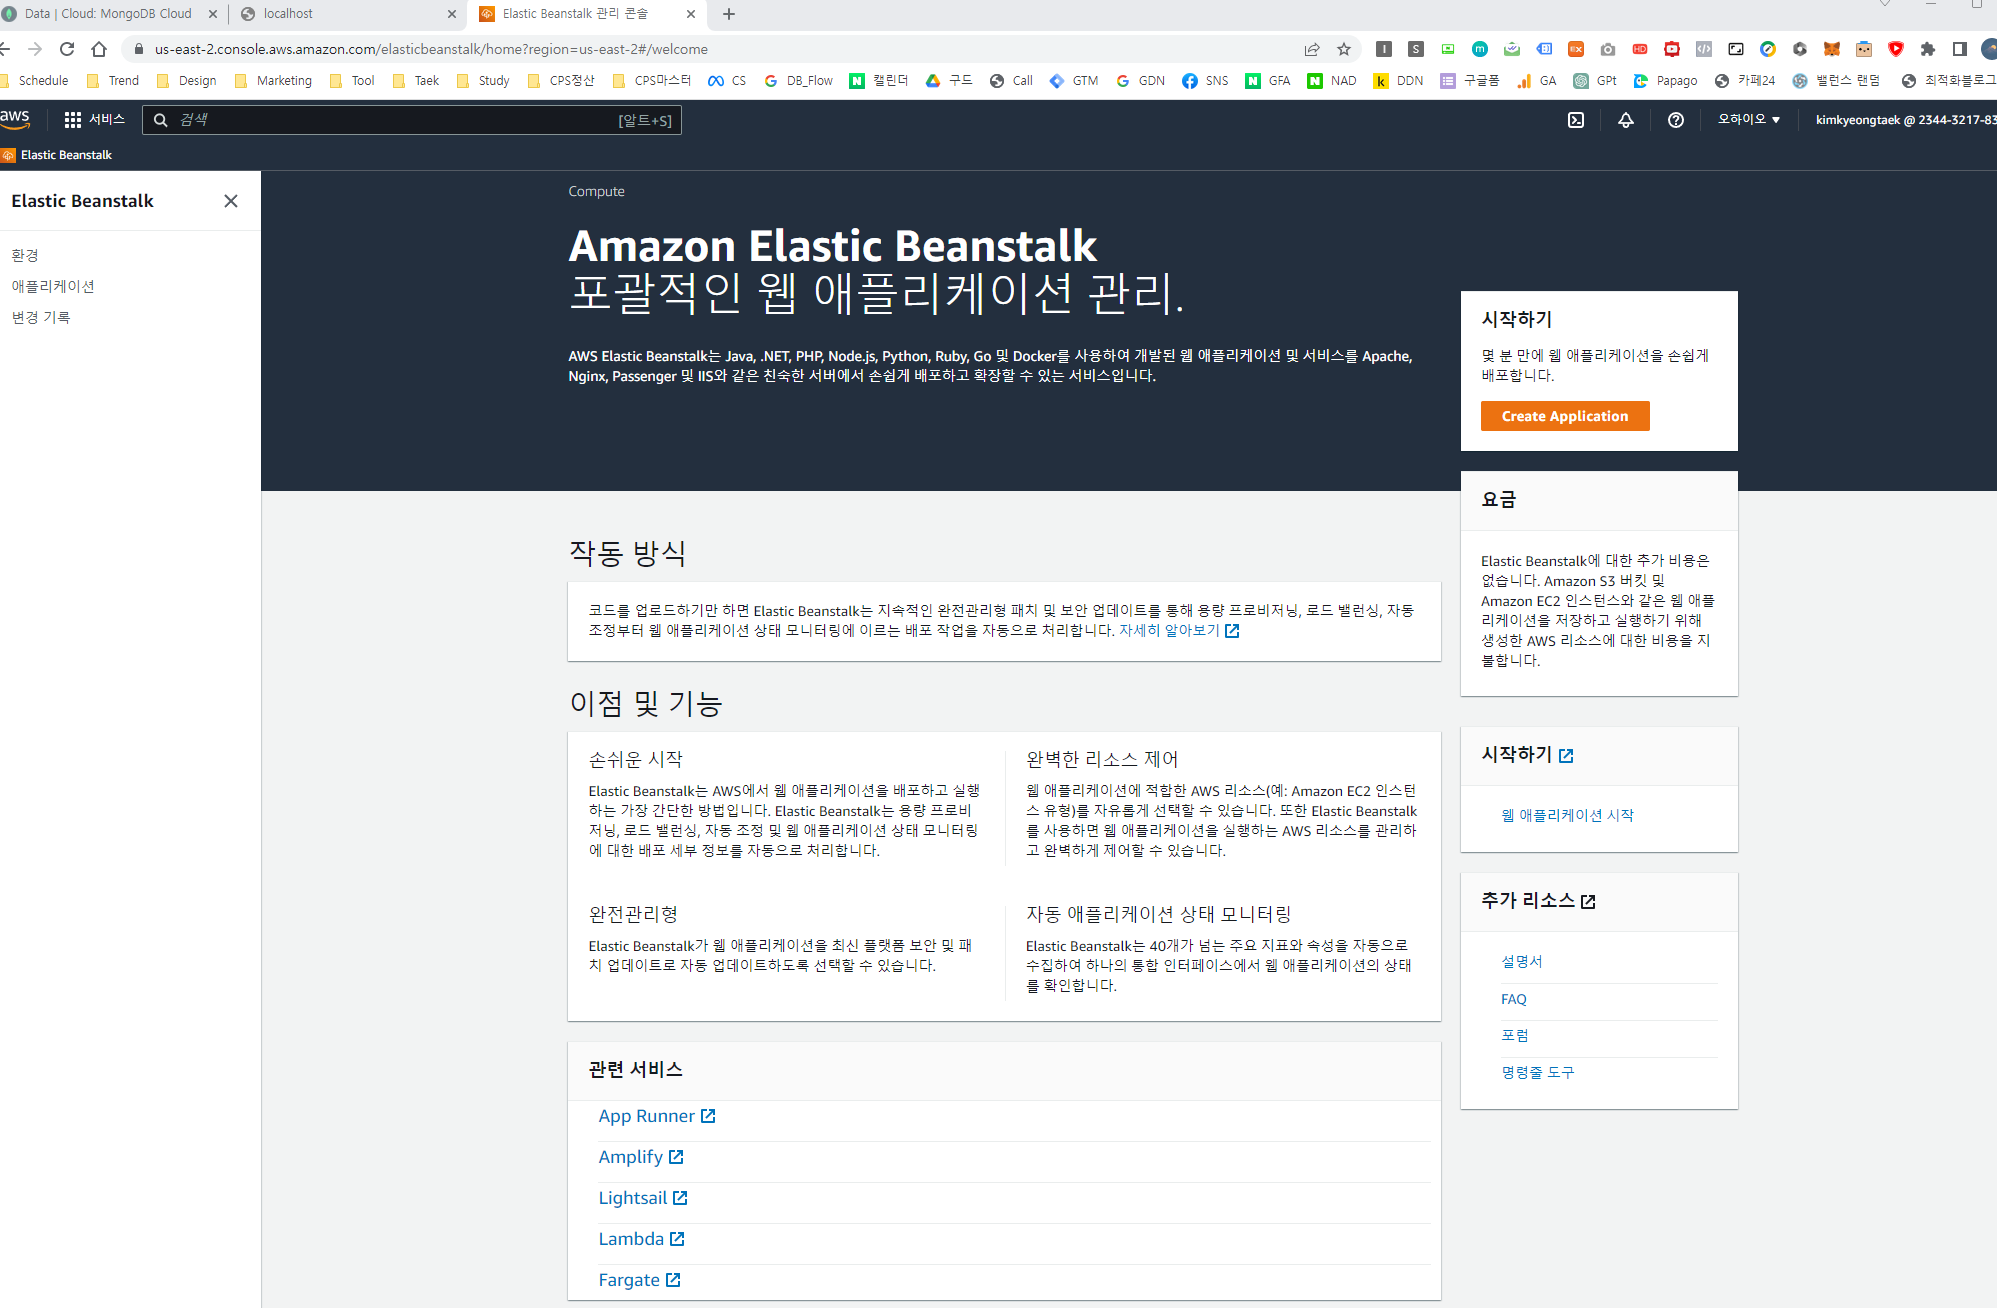Image resolution: width=1997 pixels, height=1308 pixels.
Task: Open the Study bookmark folder
Action: point(483,81)
